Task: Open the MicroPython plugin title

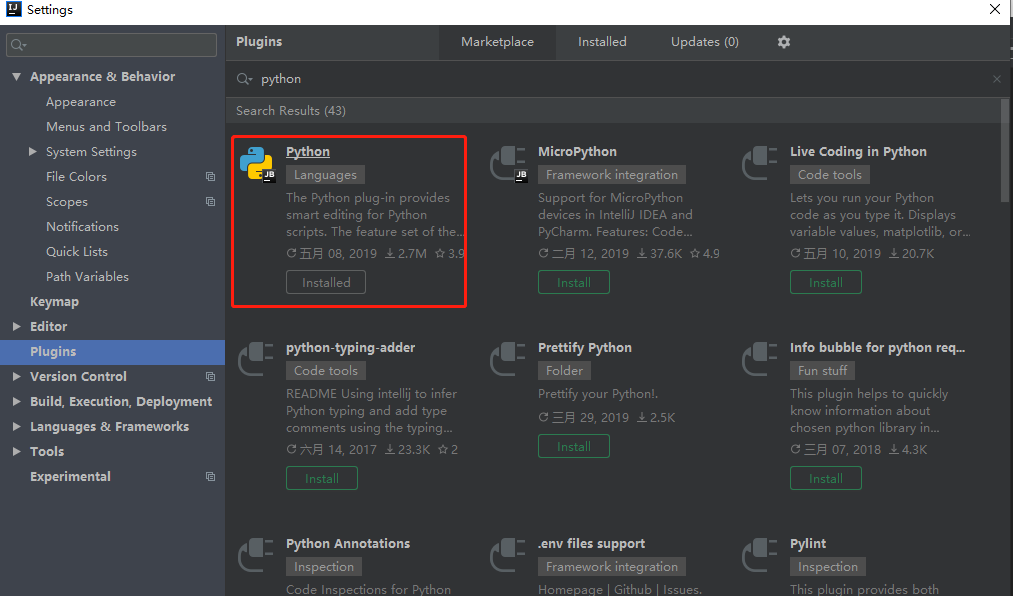Action: [578, 152]
